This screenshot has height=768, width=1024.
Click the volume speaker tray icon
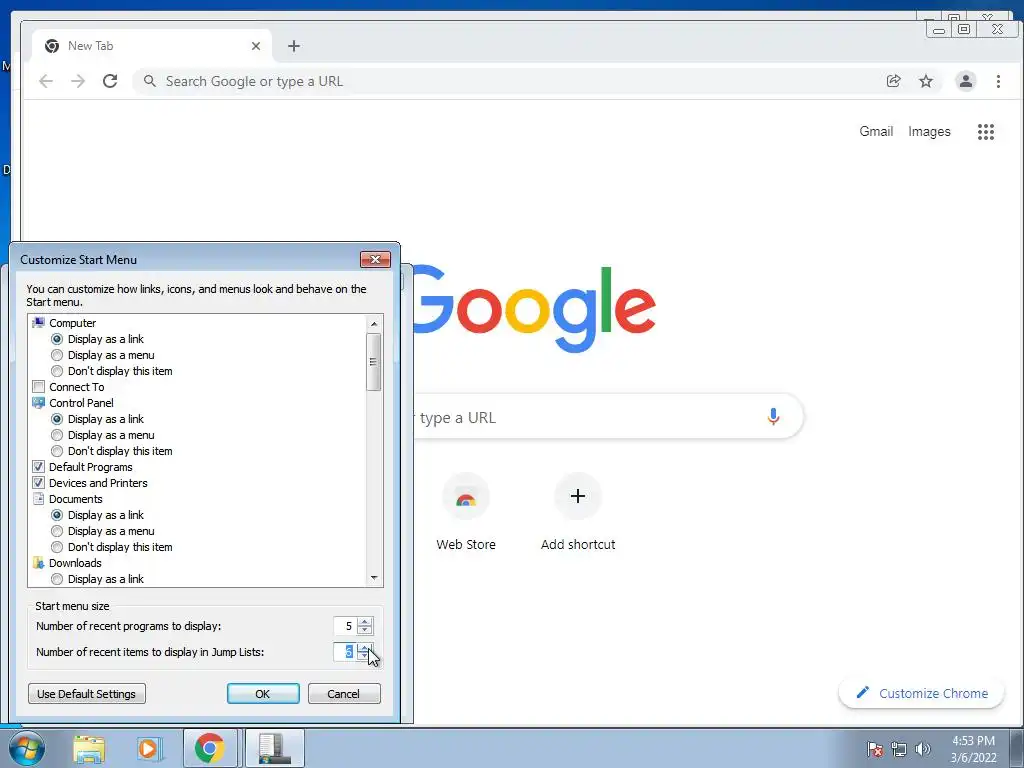click(922, 749)
